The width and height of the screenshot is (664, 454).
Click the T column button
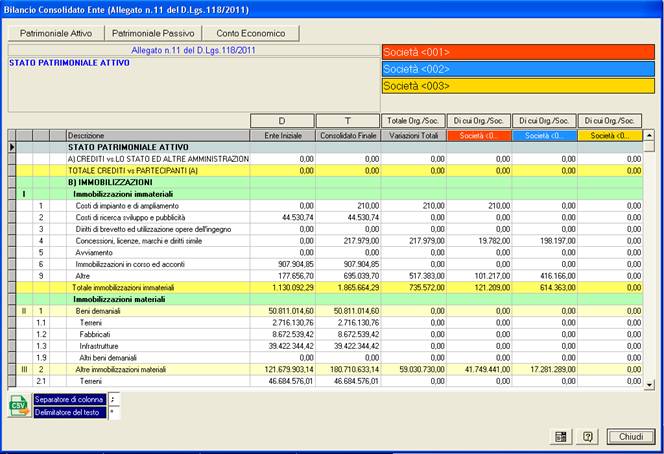tap(348, 121)
